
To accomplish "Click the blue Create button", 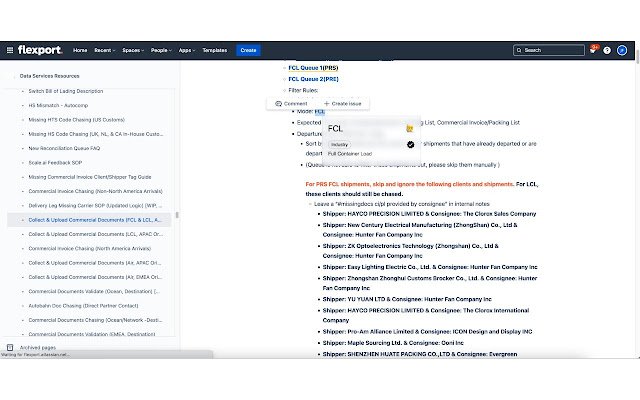I will 248,50.
